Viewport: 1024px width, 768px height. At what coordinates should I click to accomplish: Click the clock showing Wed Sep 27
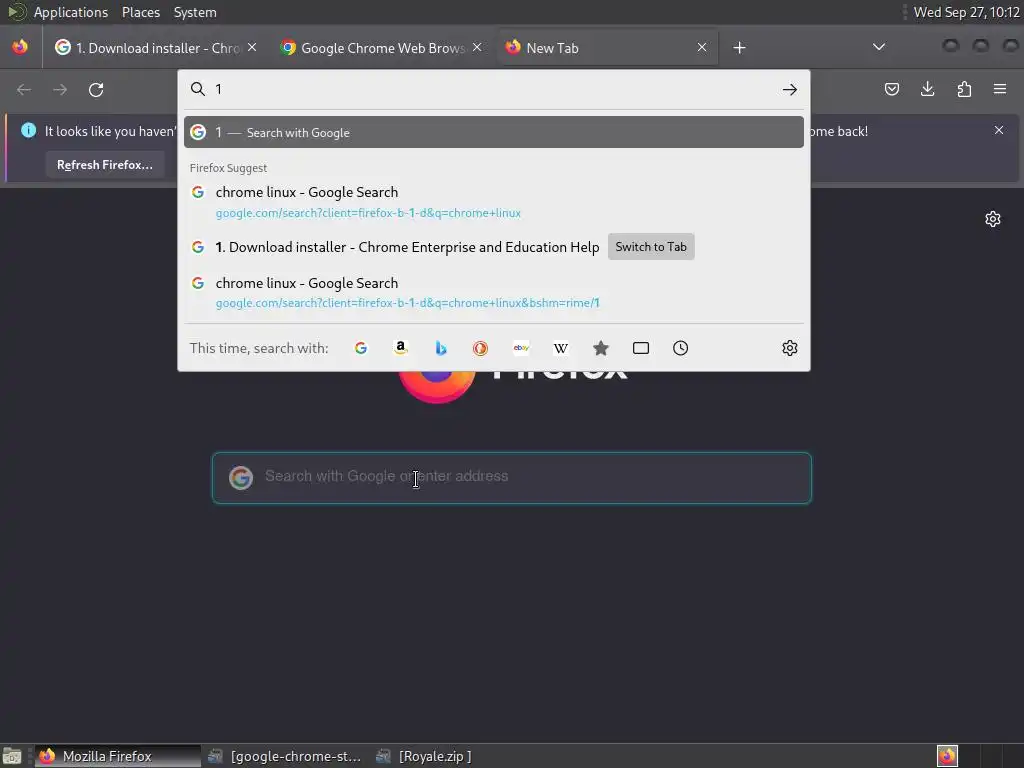coord(966,12)
